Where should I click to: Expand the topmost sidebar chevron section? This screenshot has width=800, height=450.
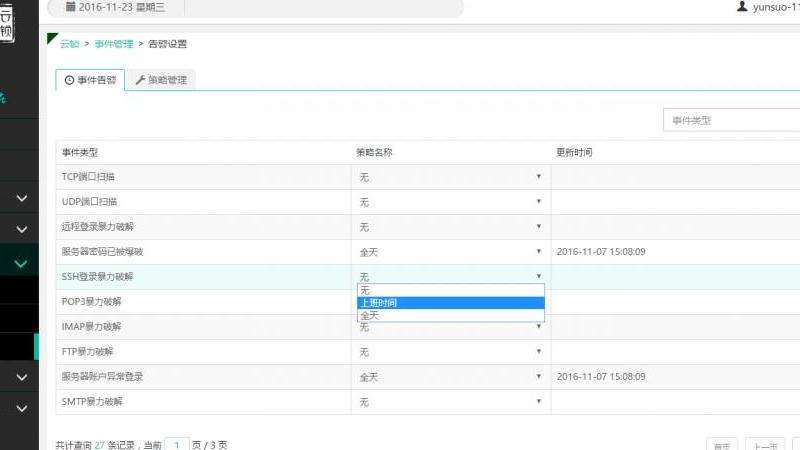[x=21, y=199]
